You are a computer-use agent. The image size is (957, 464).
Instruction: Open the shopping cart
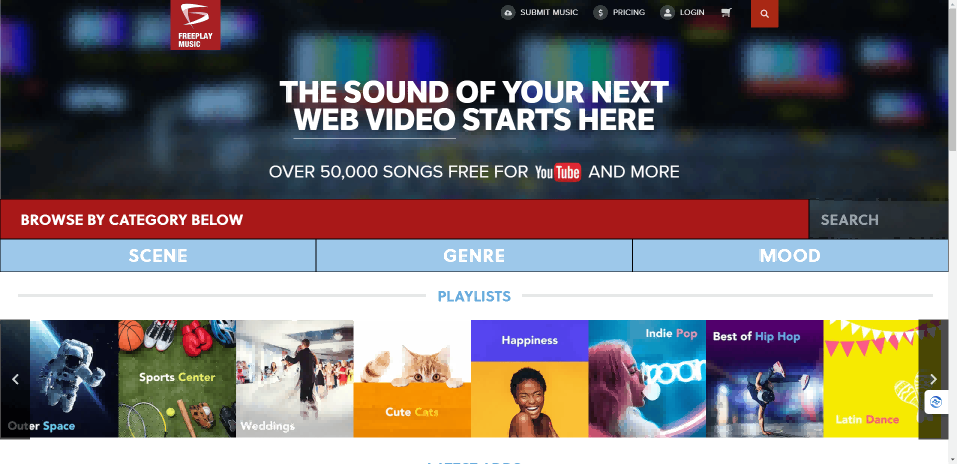[726, 12]
